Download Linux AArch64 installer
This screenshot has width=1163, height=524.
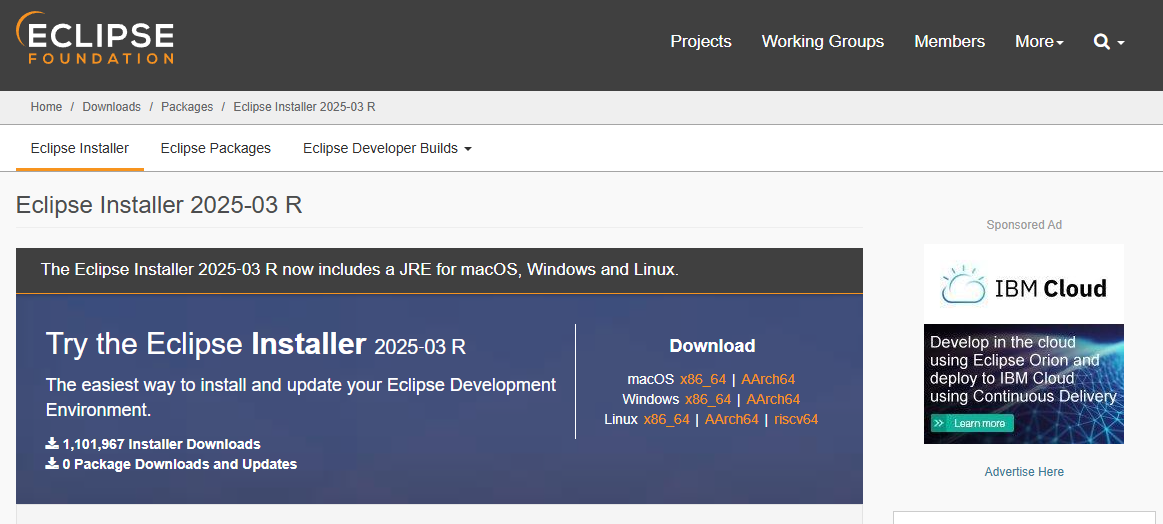click(731, 419)
